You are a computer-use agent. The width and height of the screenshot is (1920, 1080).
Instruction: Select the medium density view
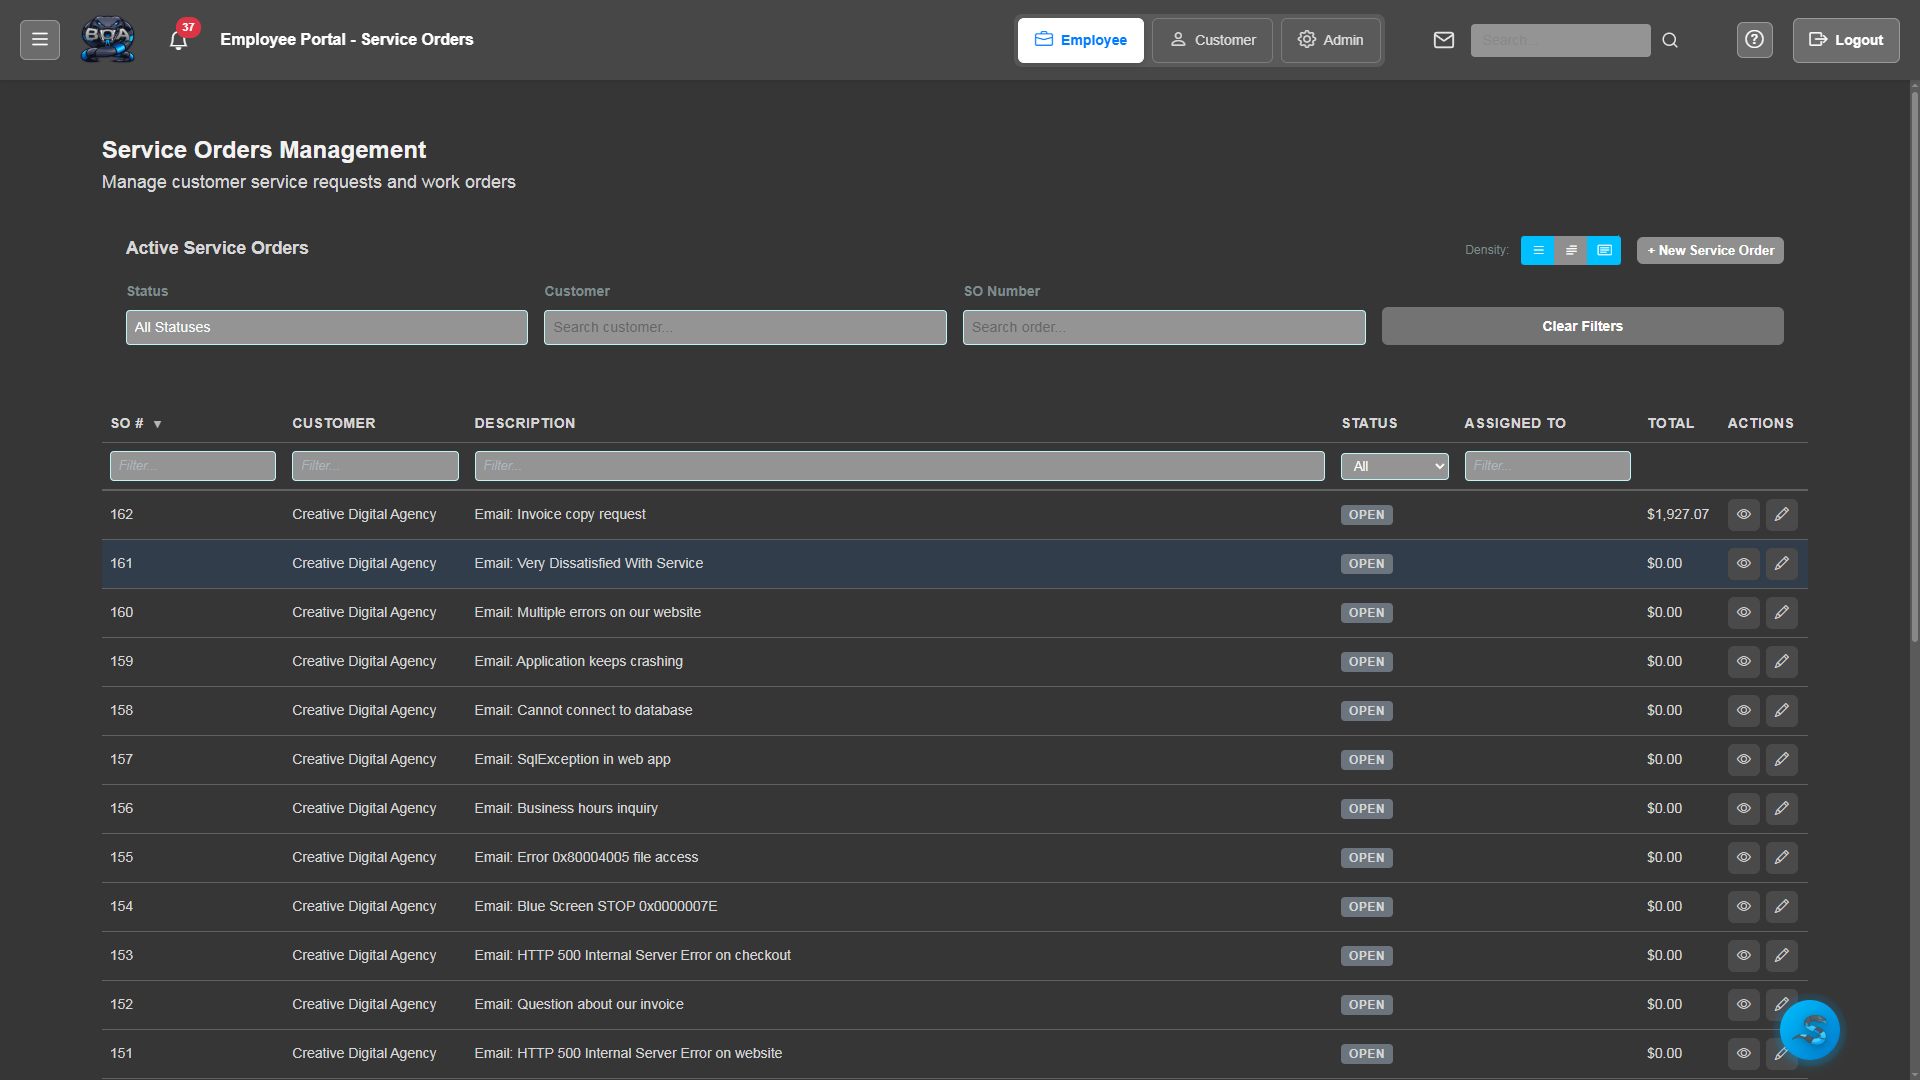click(1571, 251)
